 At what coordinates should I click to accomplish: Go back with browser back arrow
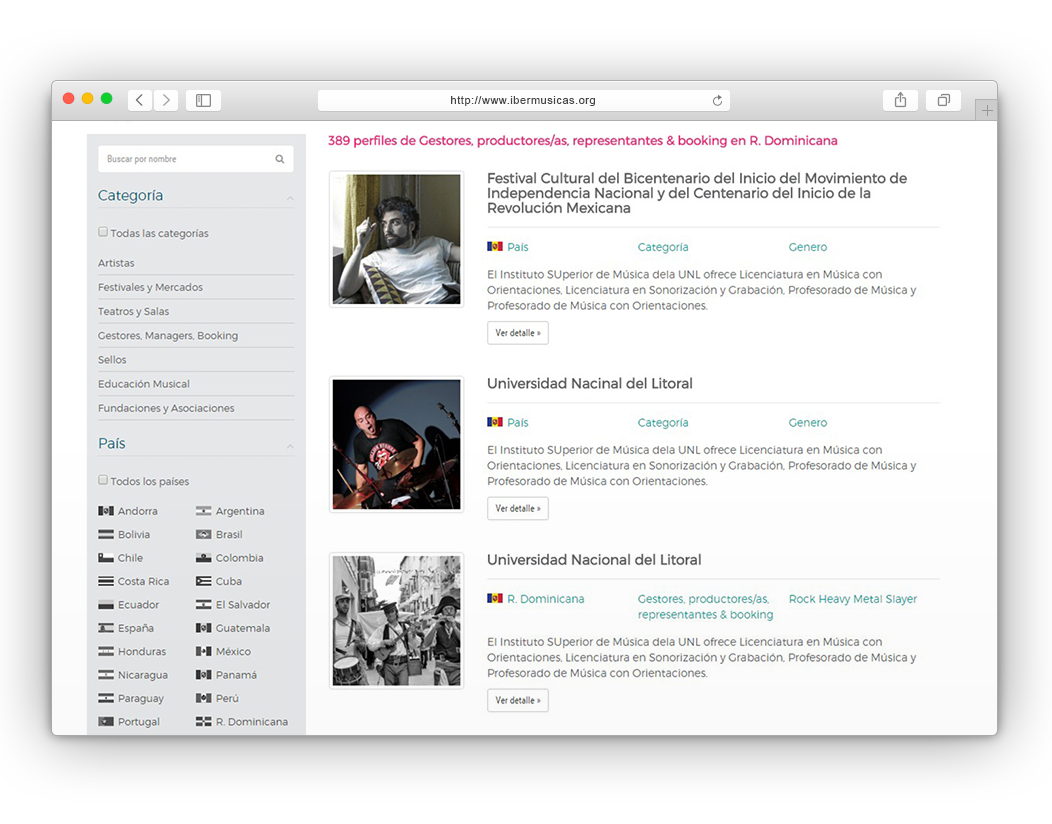tap(140, 100)
